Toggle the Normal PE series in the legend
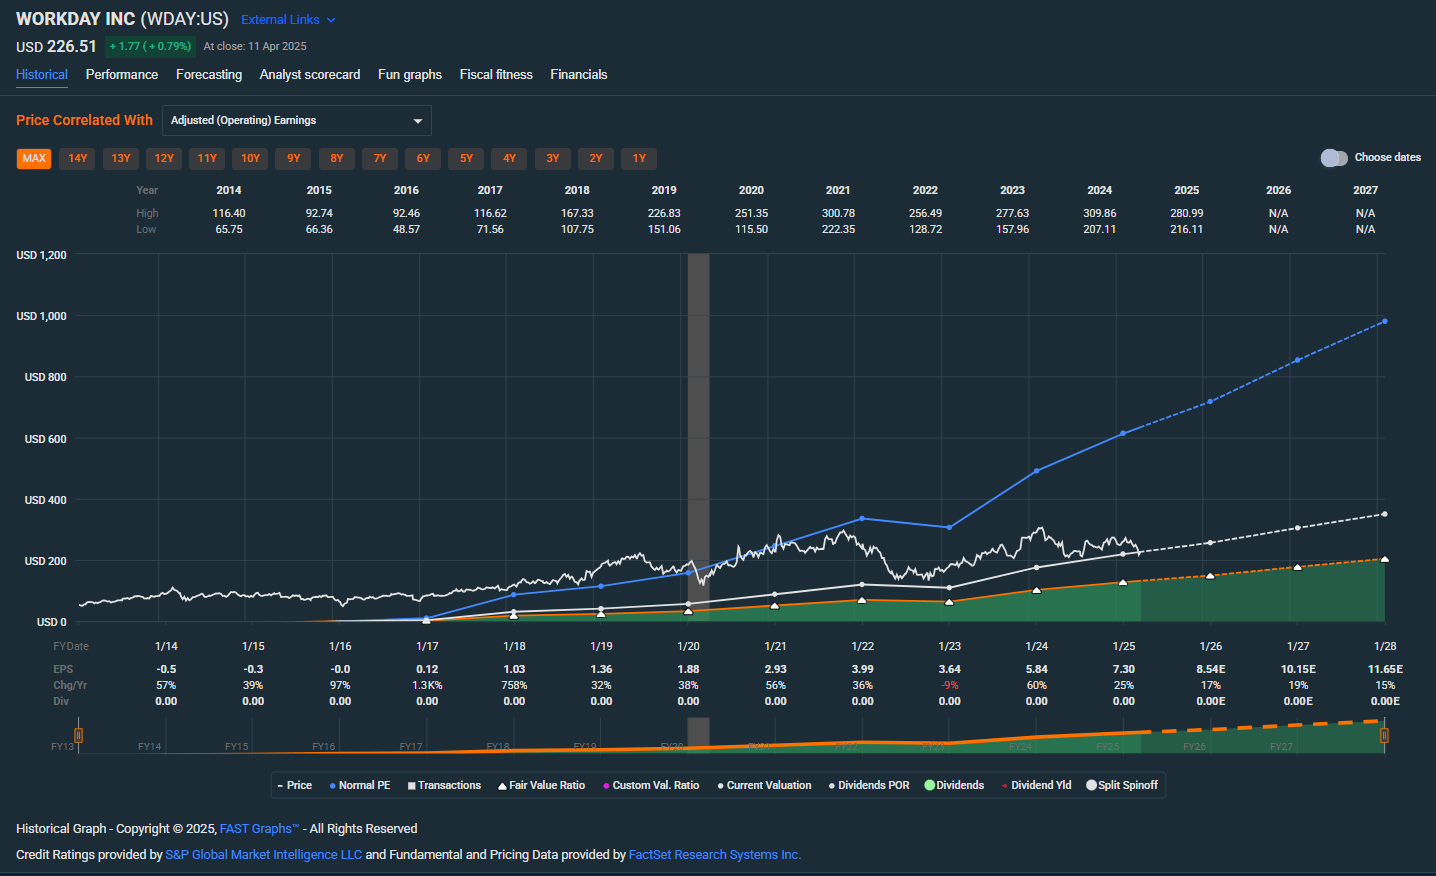The width and height of the screenshot is (1436, 876). 359,785
